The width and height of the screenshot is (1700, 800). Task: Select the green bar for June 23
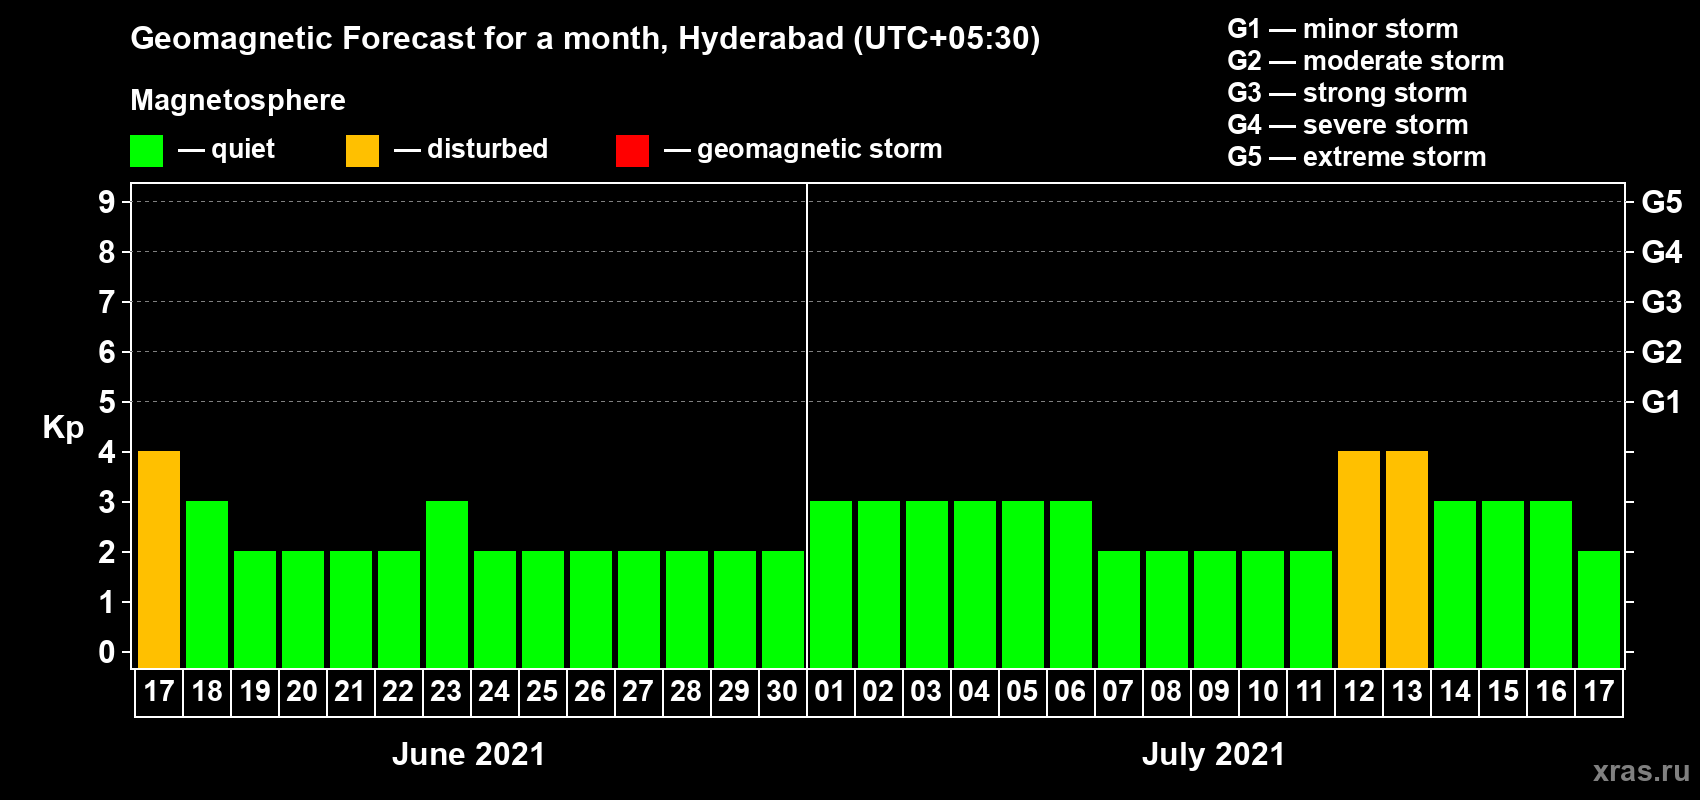(447, 584)
